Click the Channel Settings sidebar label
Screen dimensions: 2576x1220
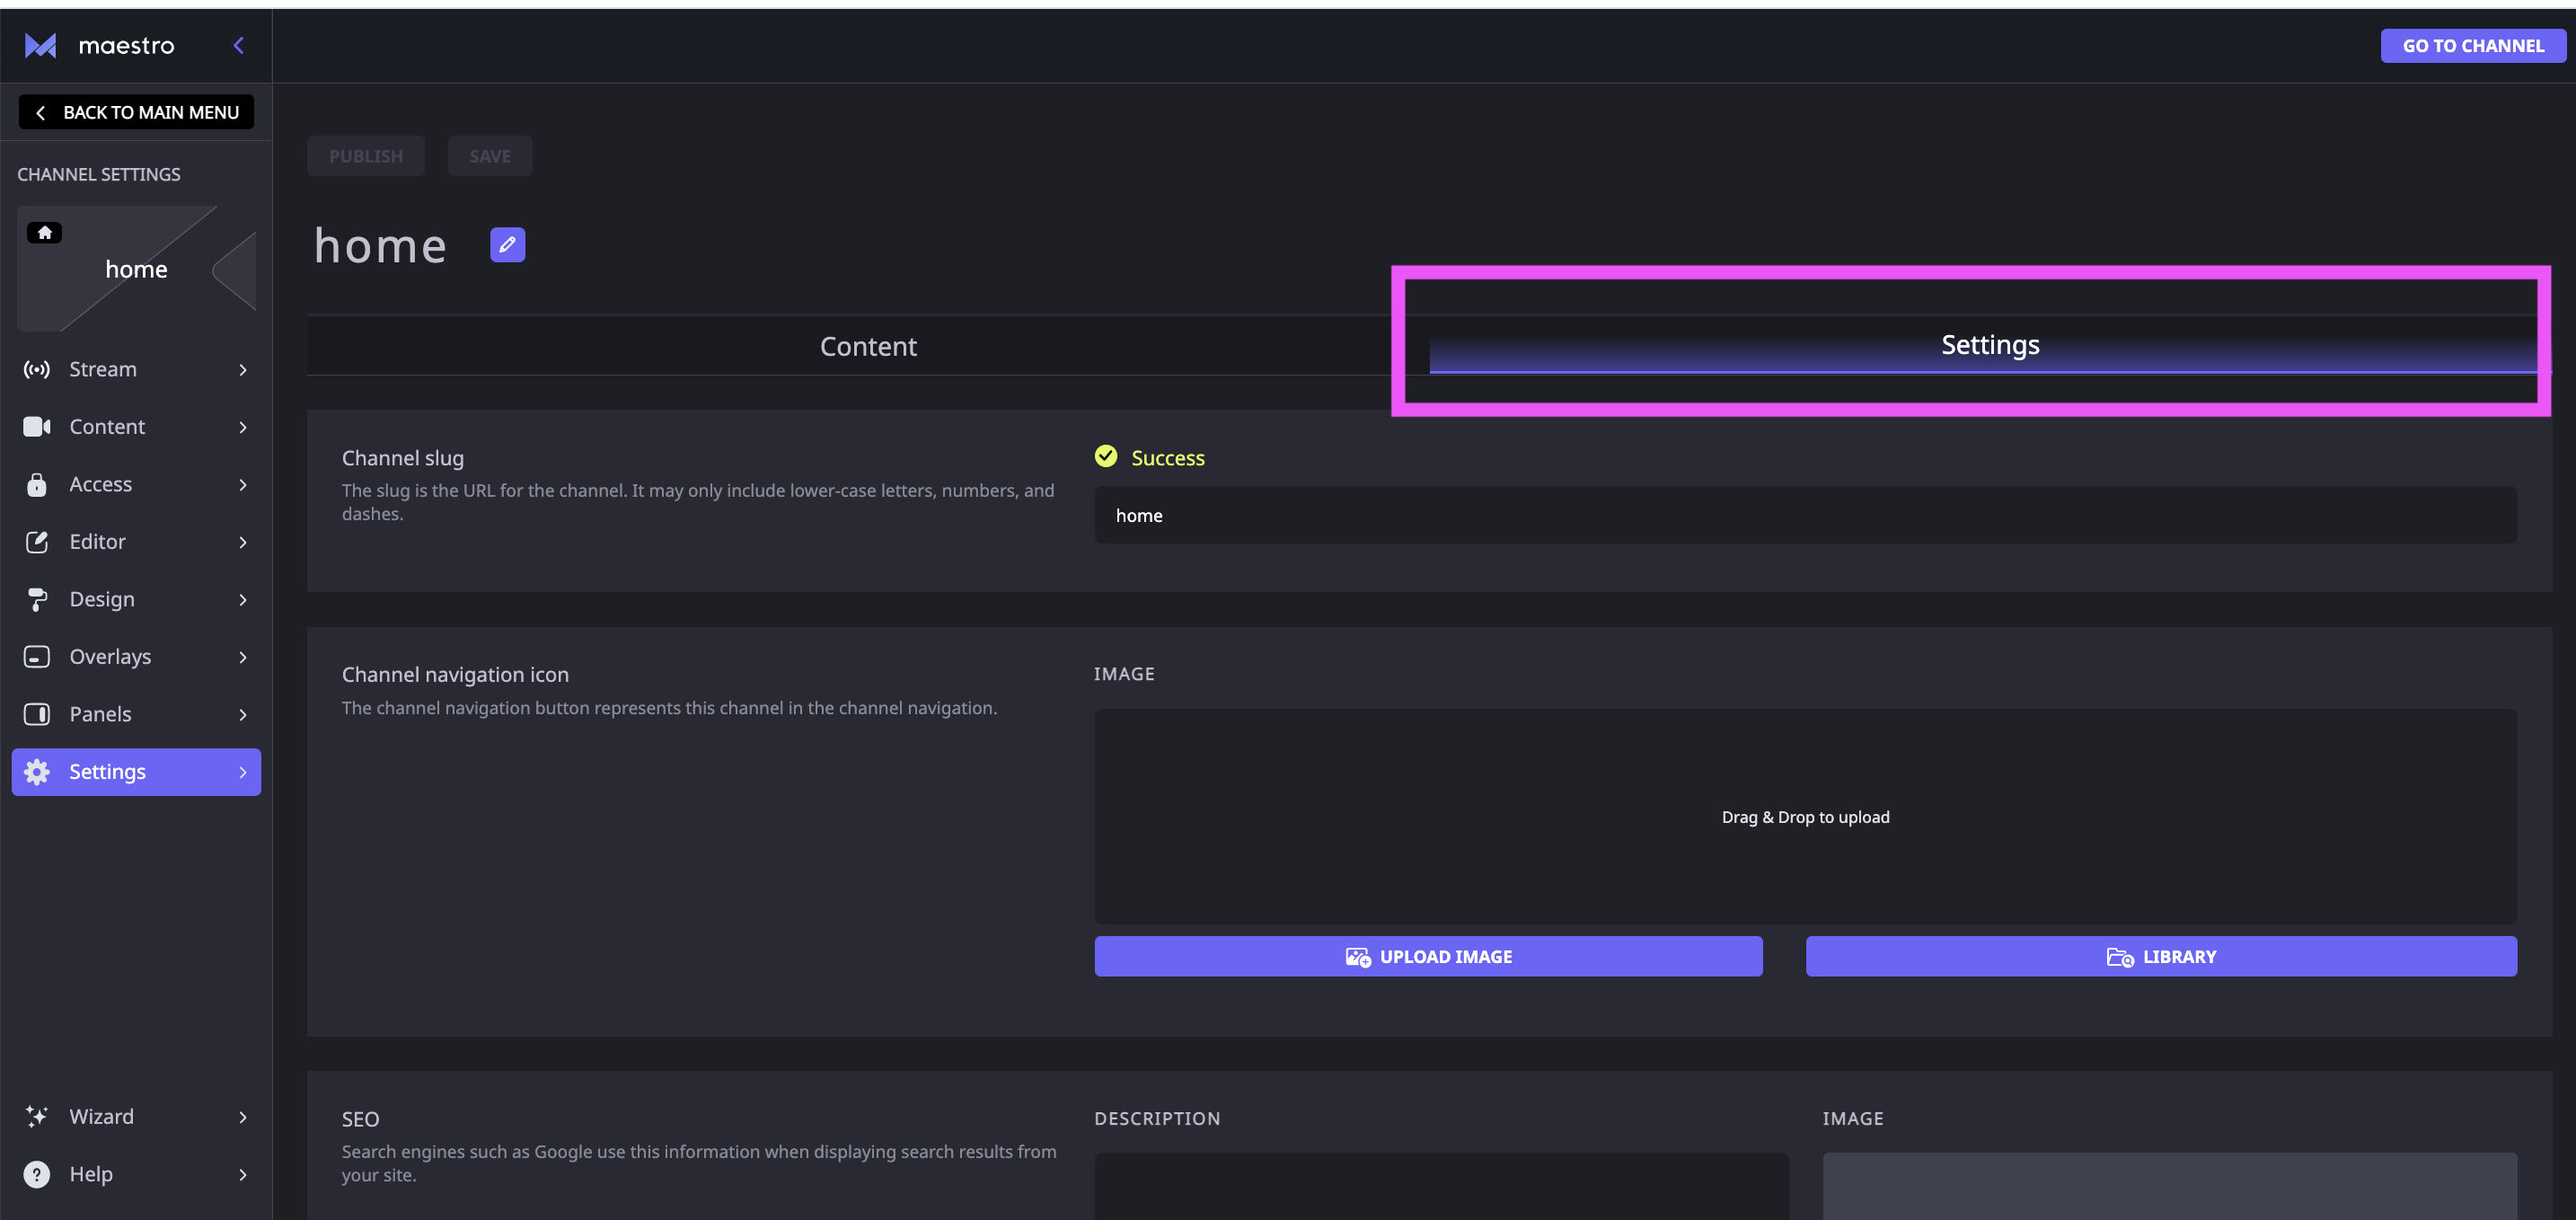[99, 175]
